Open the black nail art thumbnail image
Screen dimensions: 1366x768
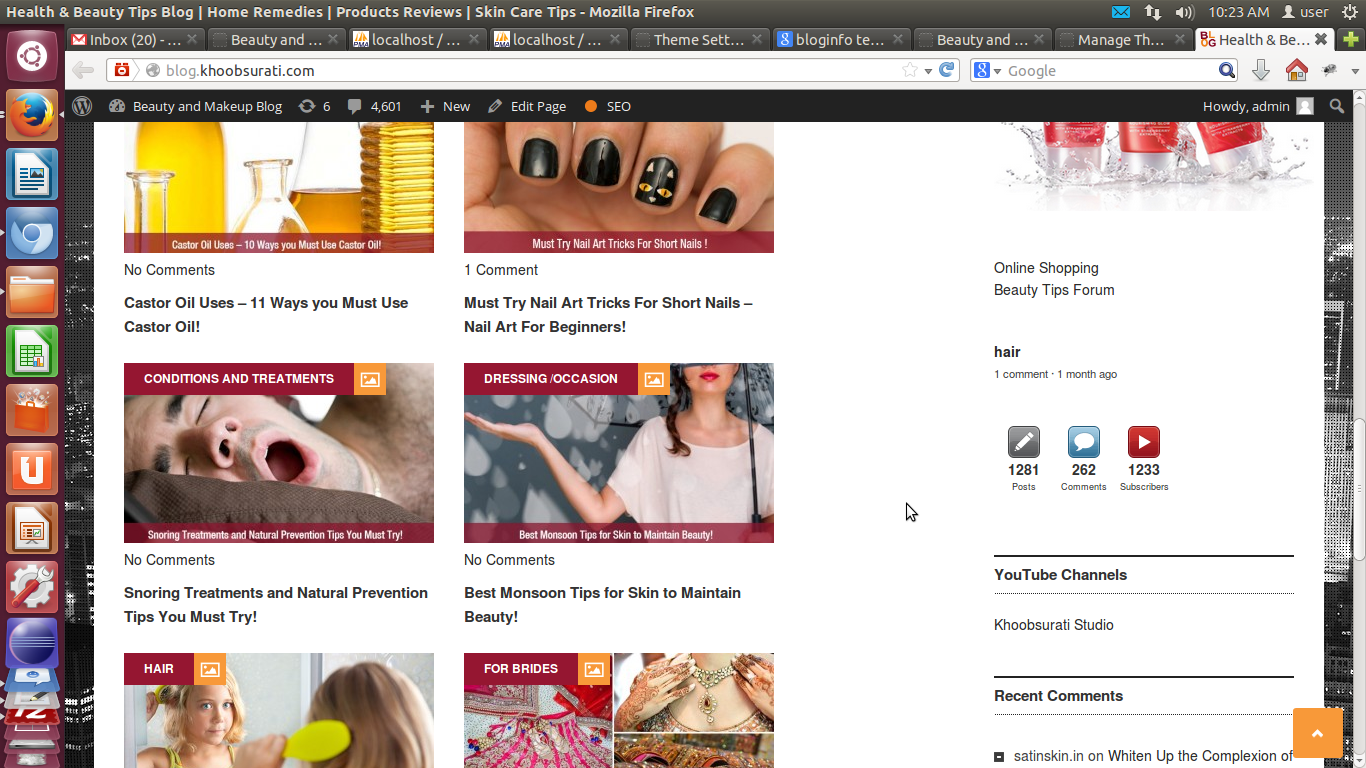click(619, 188)
